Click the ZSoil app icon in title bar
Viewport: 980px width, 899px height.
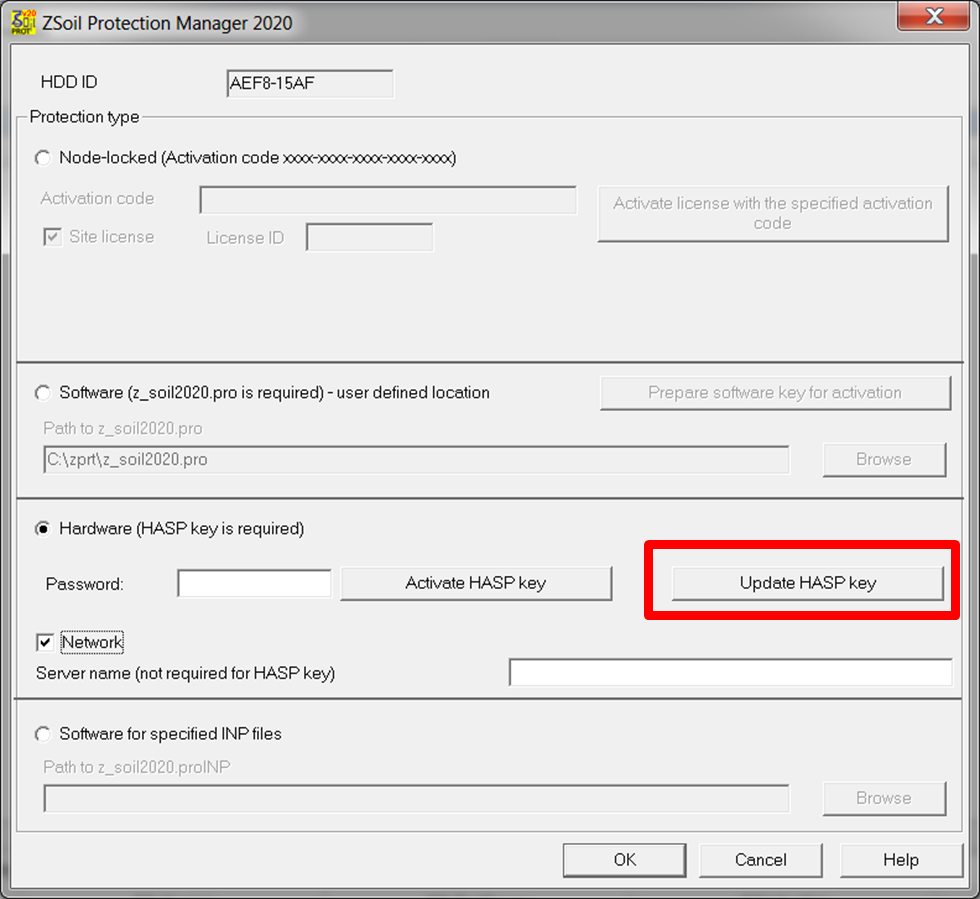[23, 21]
